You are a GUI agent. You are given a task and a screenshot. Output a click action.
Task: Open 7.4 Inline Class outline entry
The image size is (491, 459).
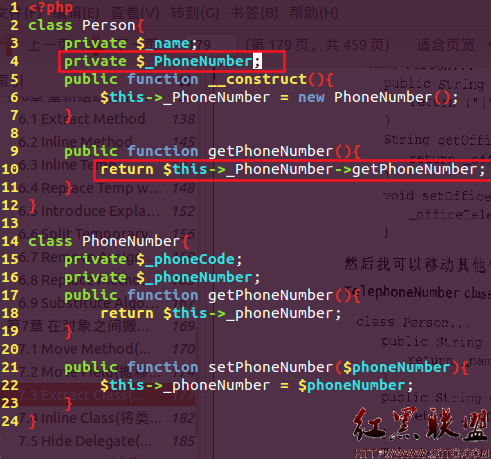pos(90,418)
